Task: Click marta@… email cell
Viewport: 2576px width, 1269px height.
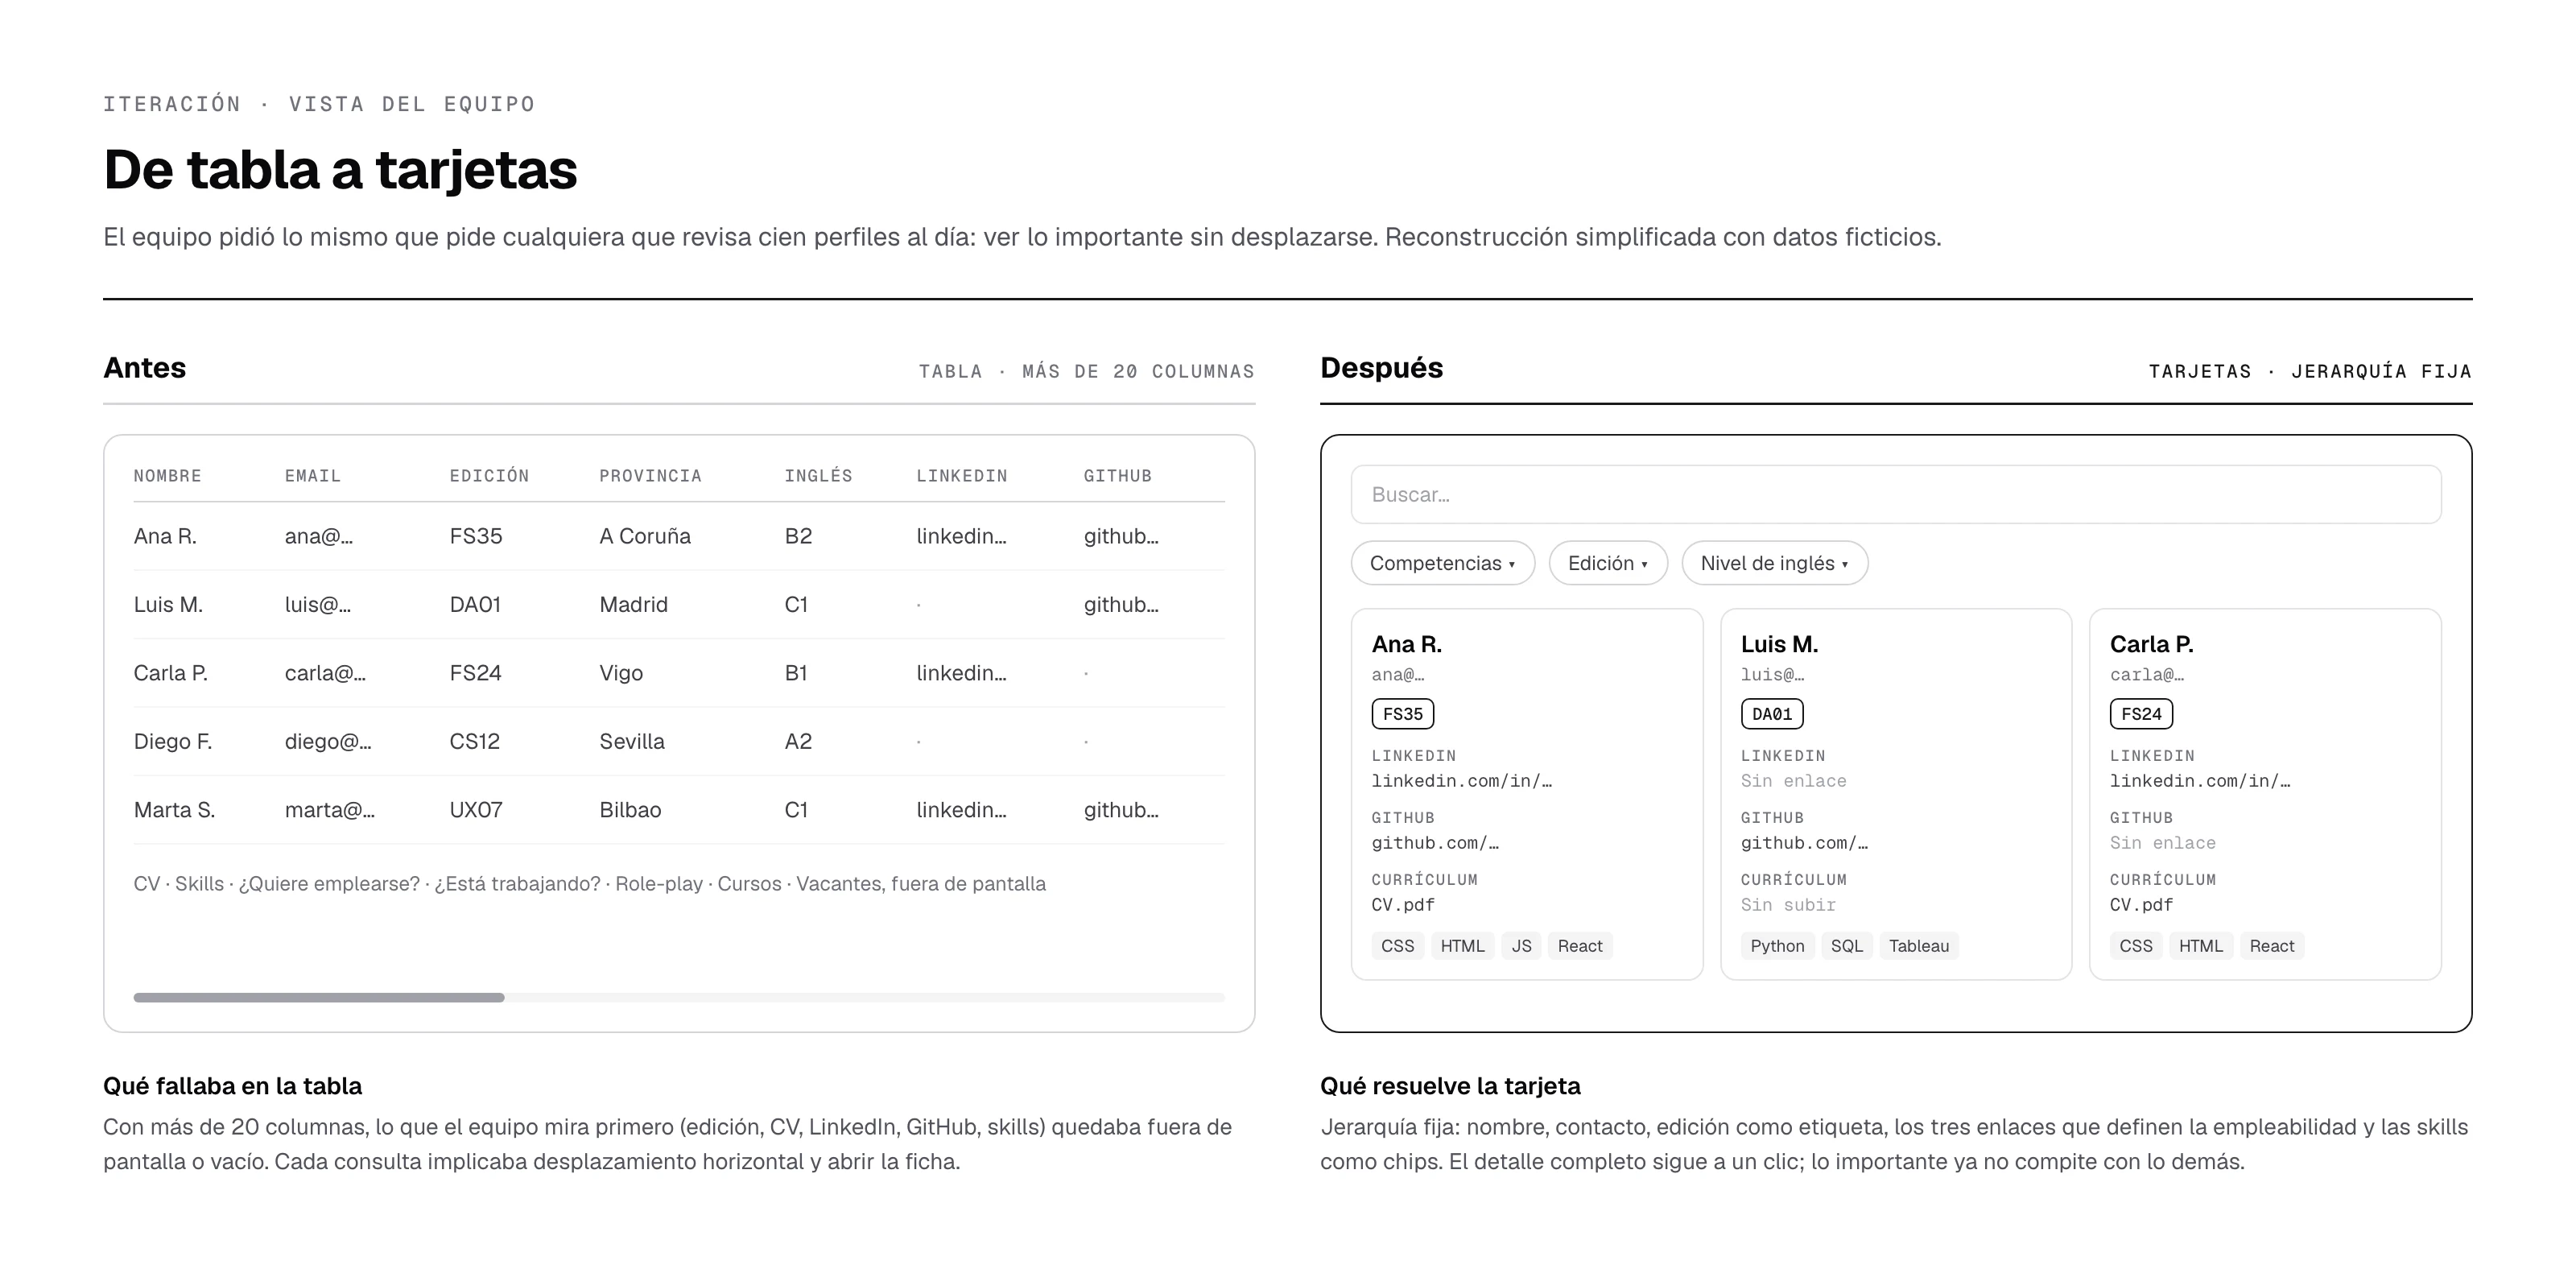Action: 330,810
